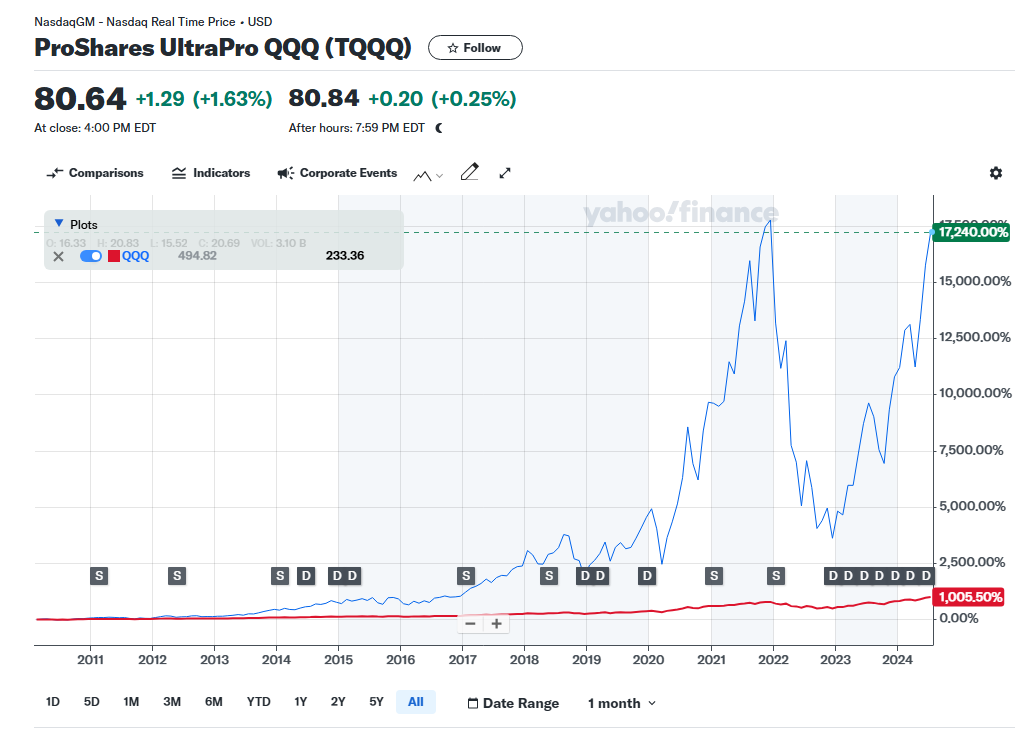Collapse the Plots panel triangle
The width and height of the screenshot is (1028, 730).
point(59,224)
